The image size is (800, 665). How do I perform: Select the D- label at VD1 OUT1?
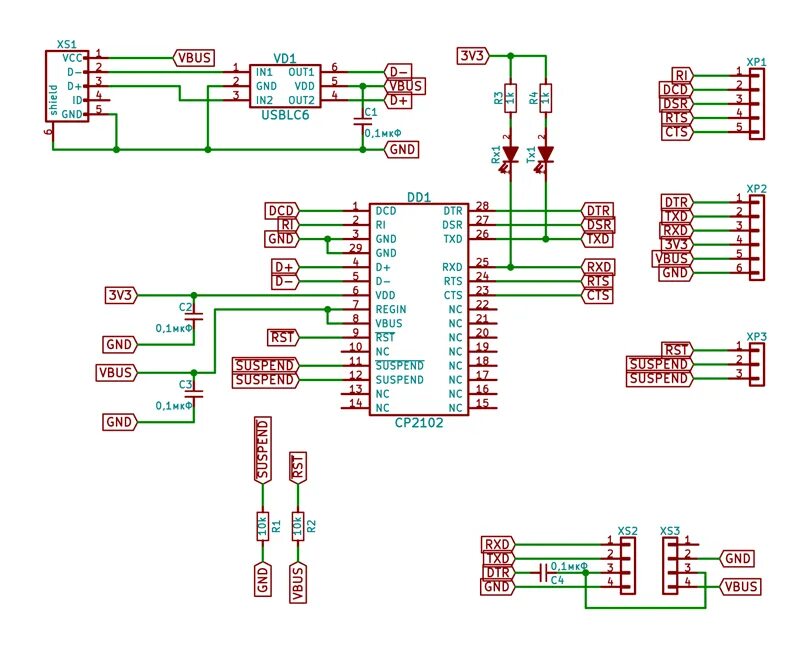[398, 72]
